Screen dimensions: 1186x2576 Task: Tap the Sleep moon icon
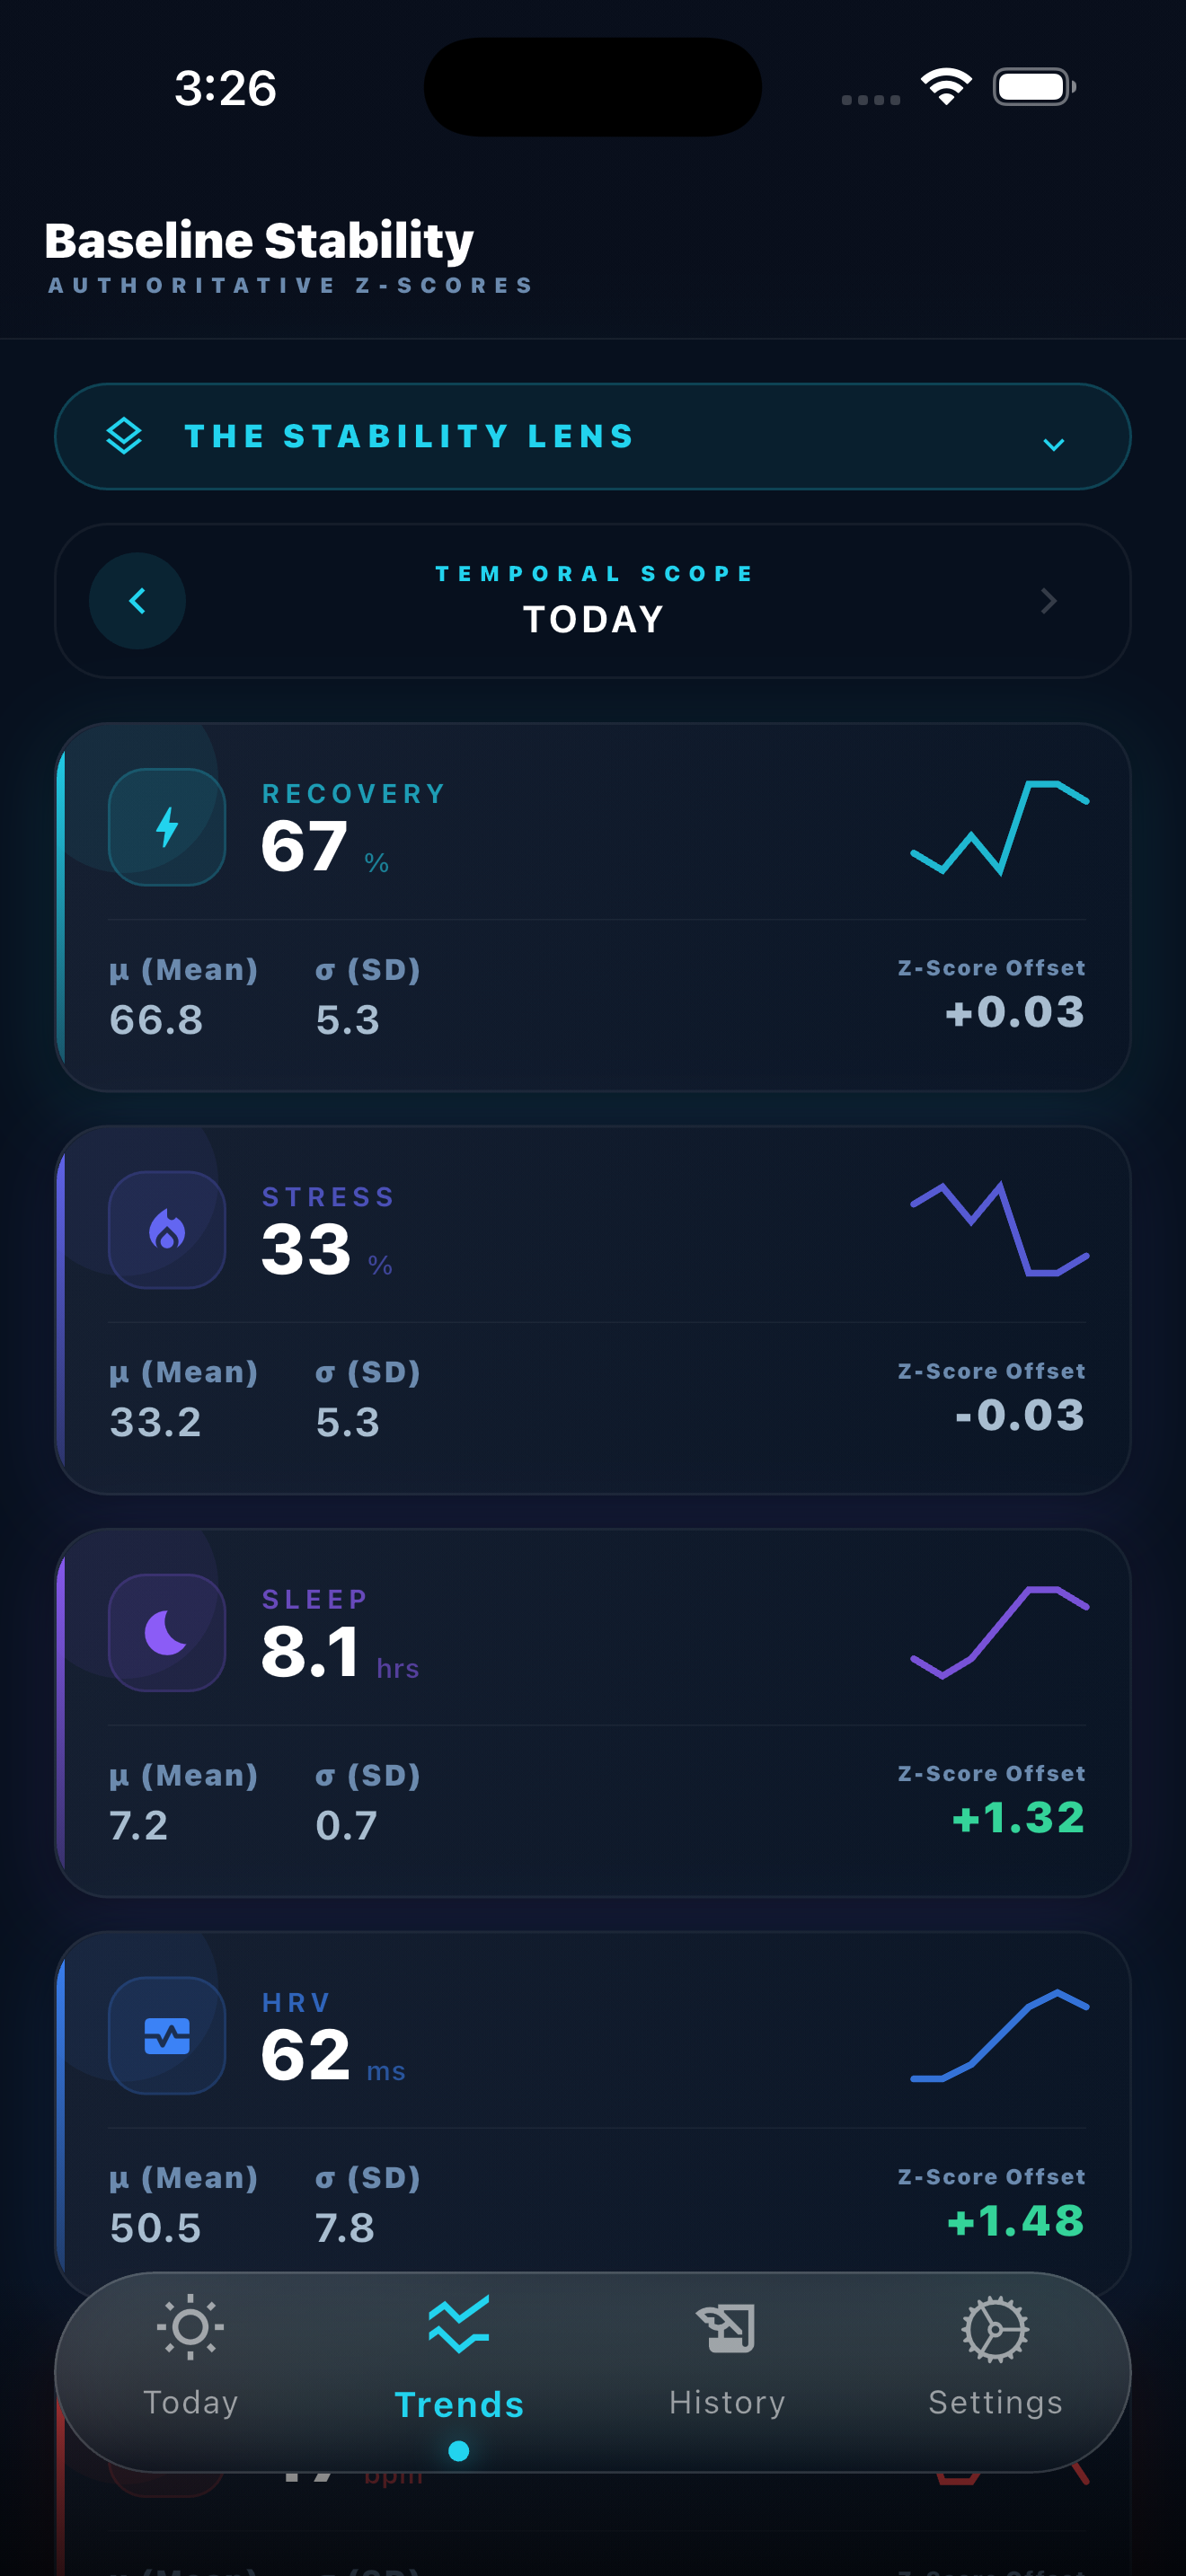click(167, 1632)
